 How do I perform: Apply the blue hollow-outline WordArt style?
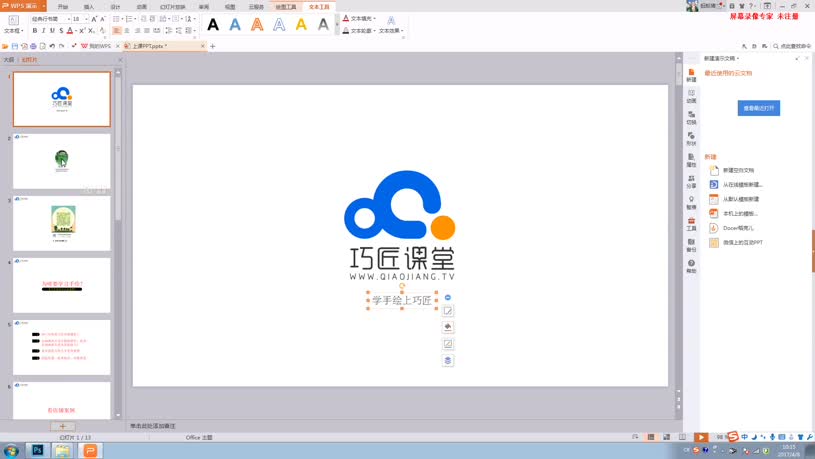(x=279, y=24)
